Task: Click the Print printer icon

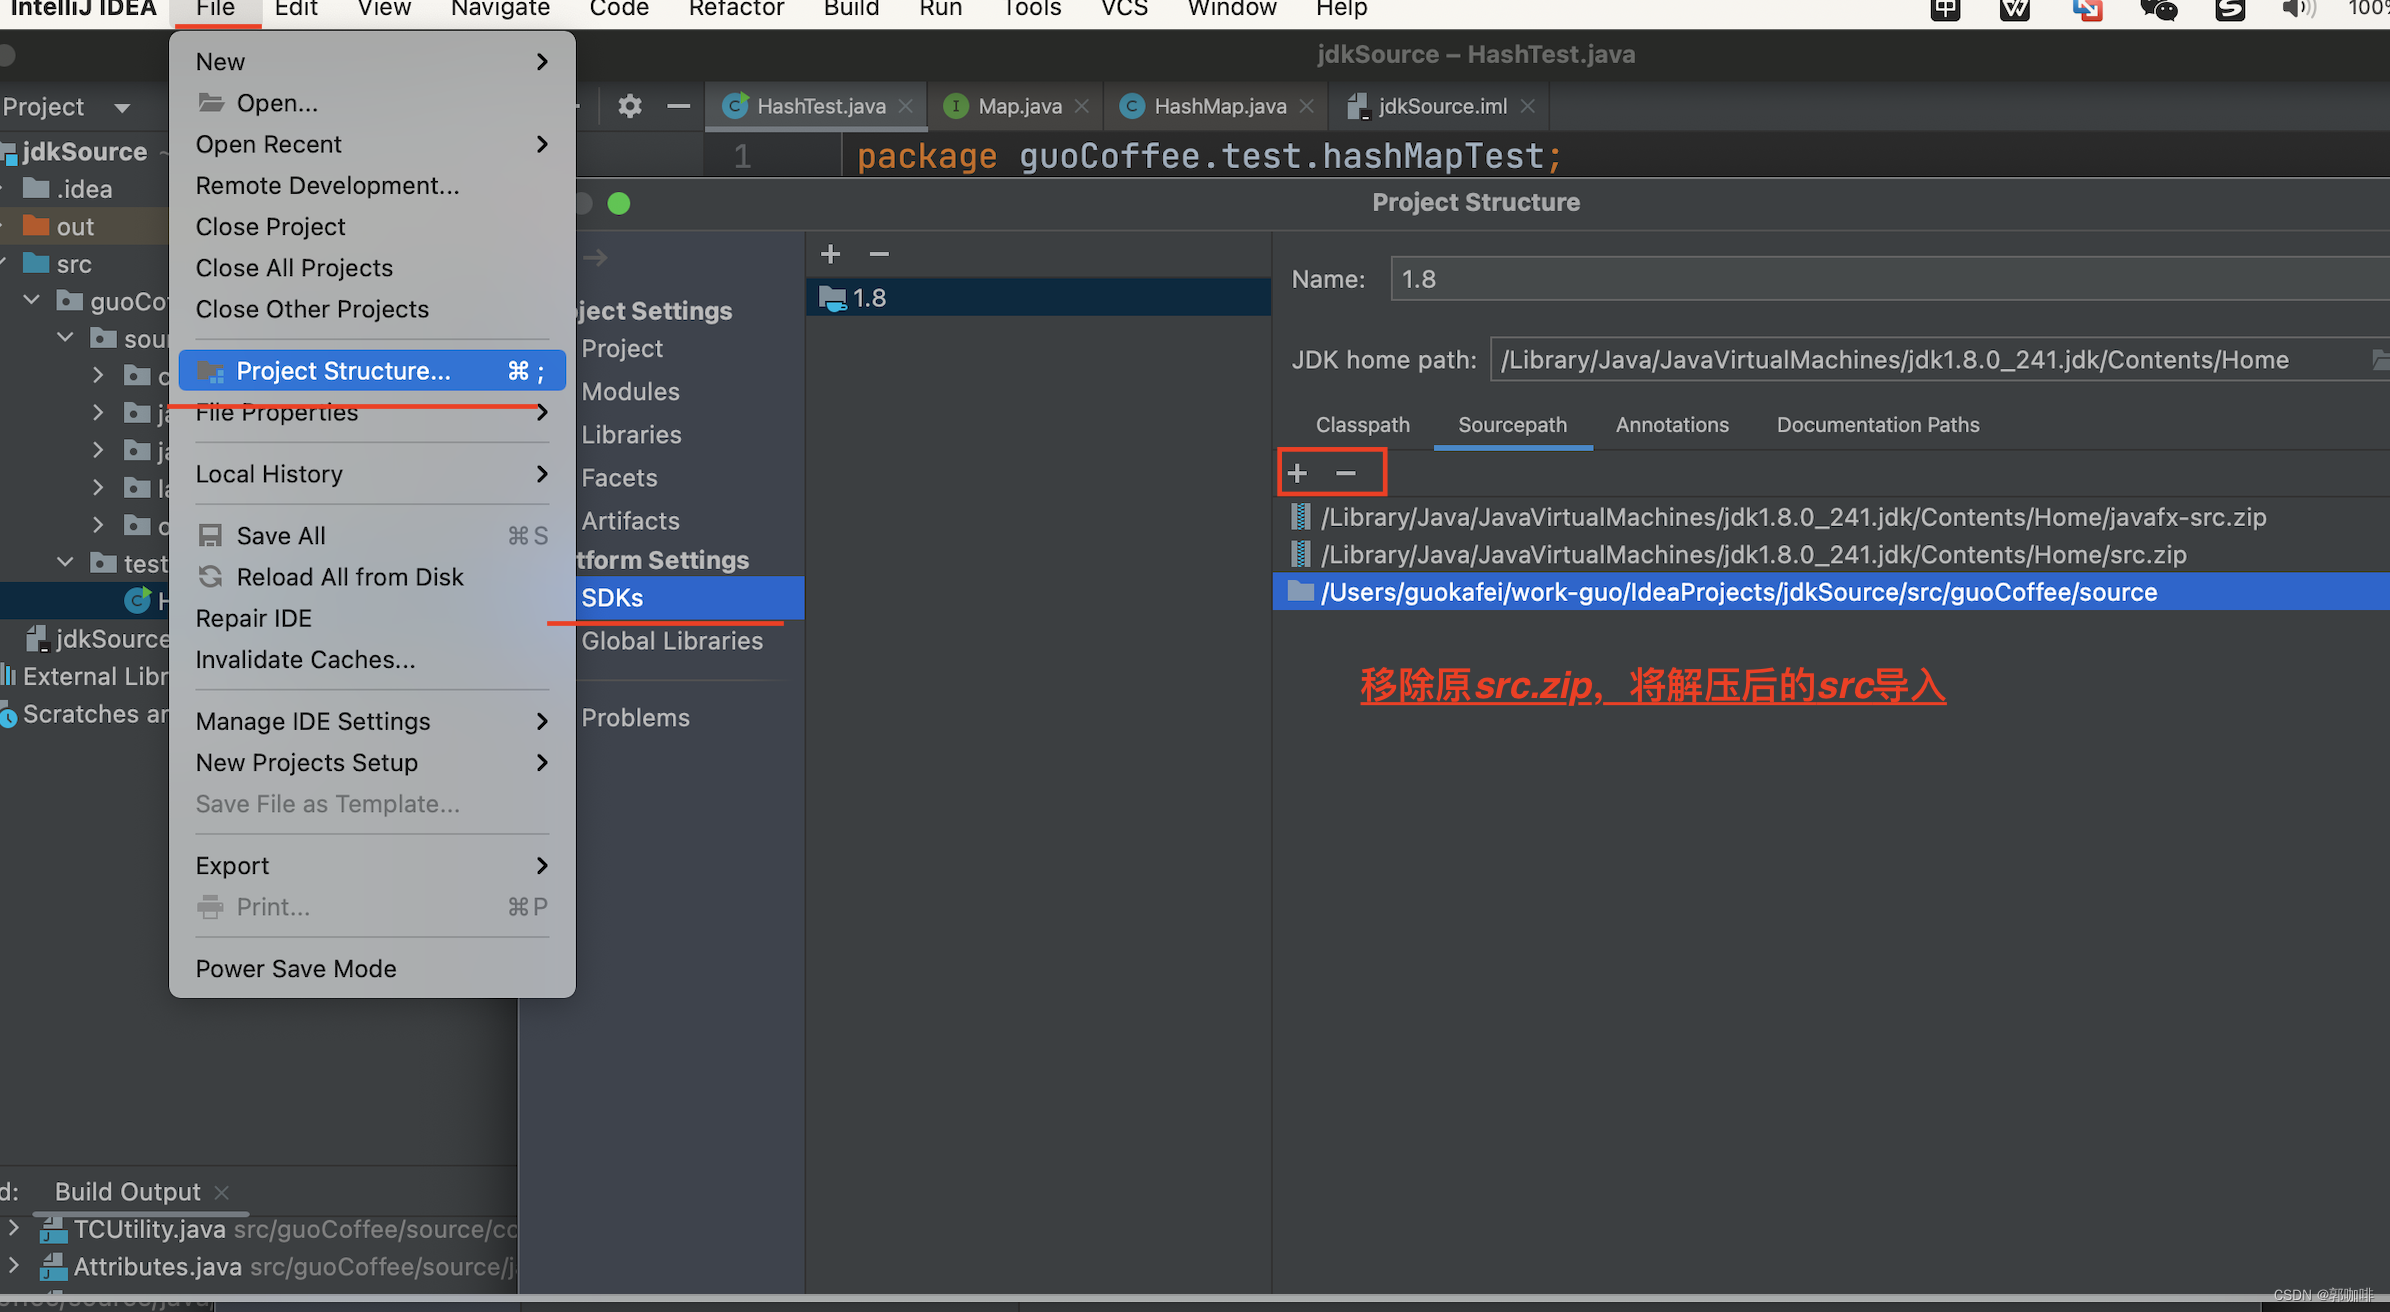Action: (210, 907)
